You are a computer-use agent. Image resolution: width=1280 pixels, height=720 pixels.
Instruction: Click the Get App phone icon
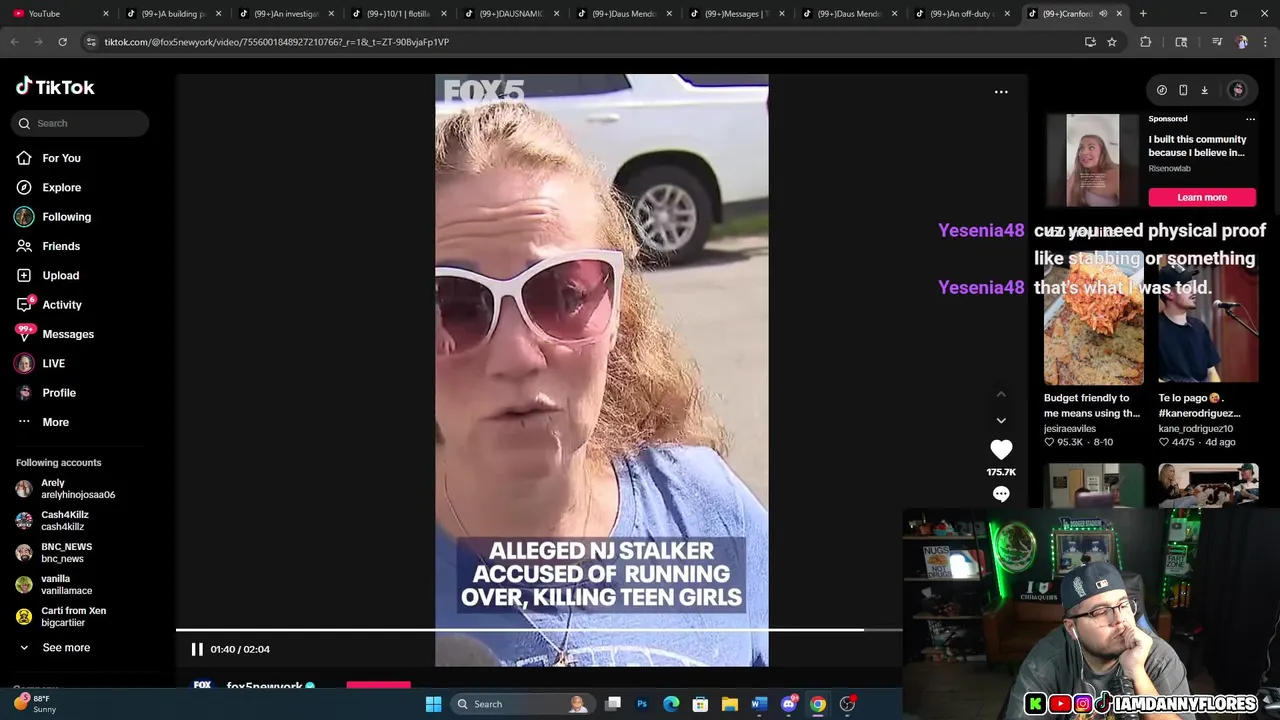pyautogui.click(x=1183, y=90)
